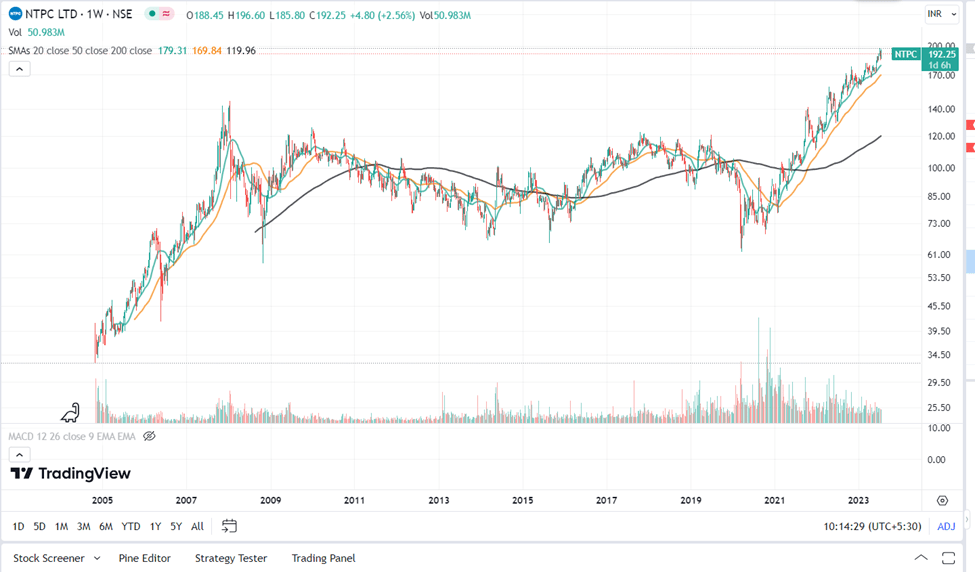
Task: Collapse the MACD pane legend arrow
Action: pos(19,454)
